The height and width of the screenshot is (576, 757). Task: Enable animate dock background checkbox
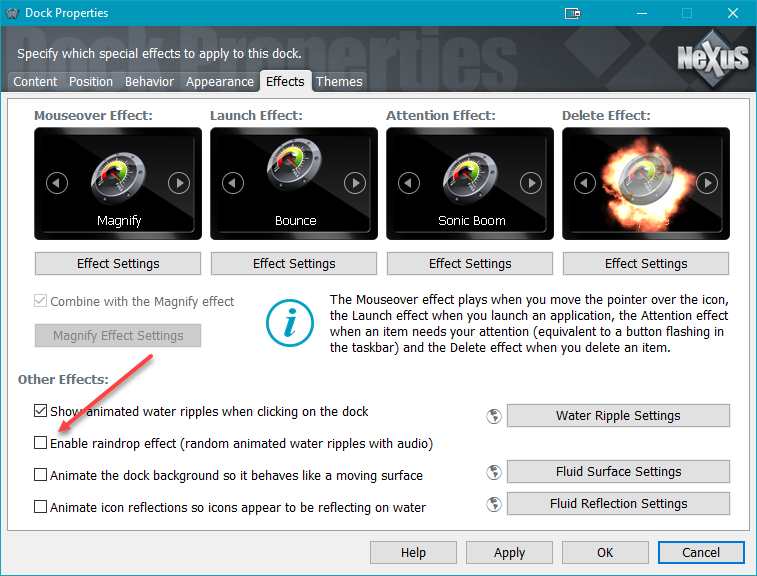click(x=41, y=475)
